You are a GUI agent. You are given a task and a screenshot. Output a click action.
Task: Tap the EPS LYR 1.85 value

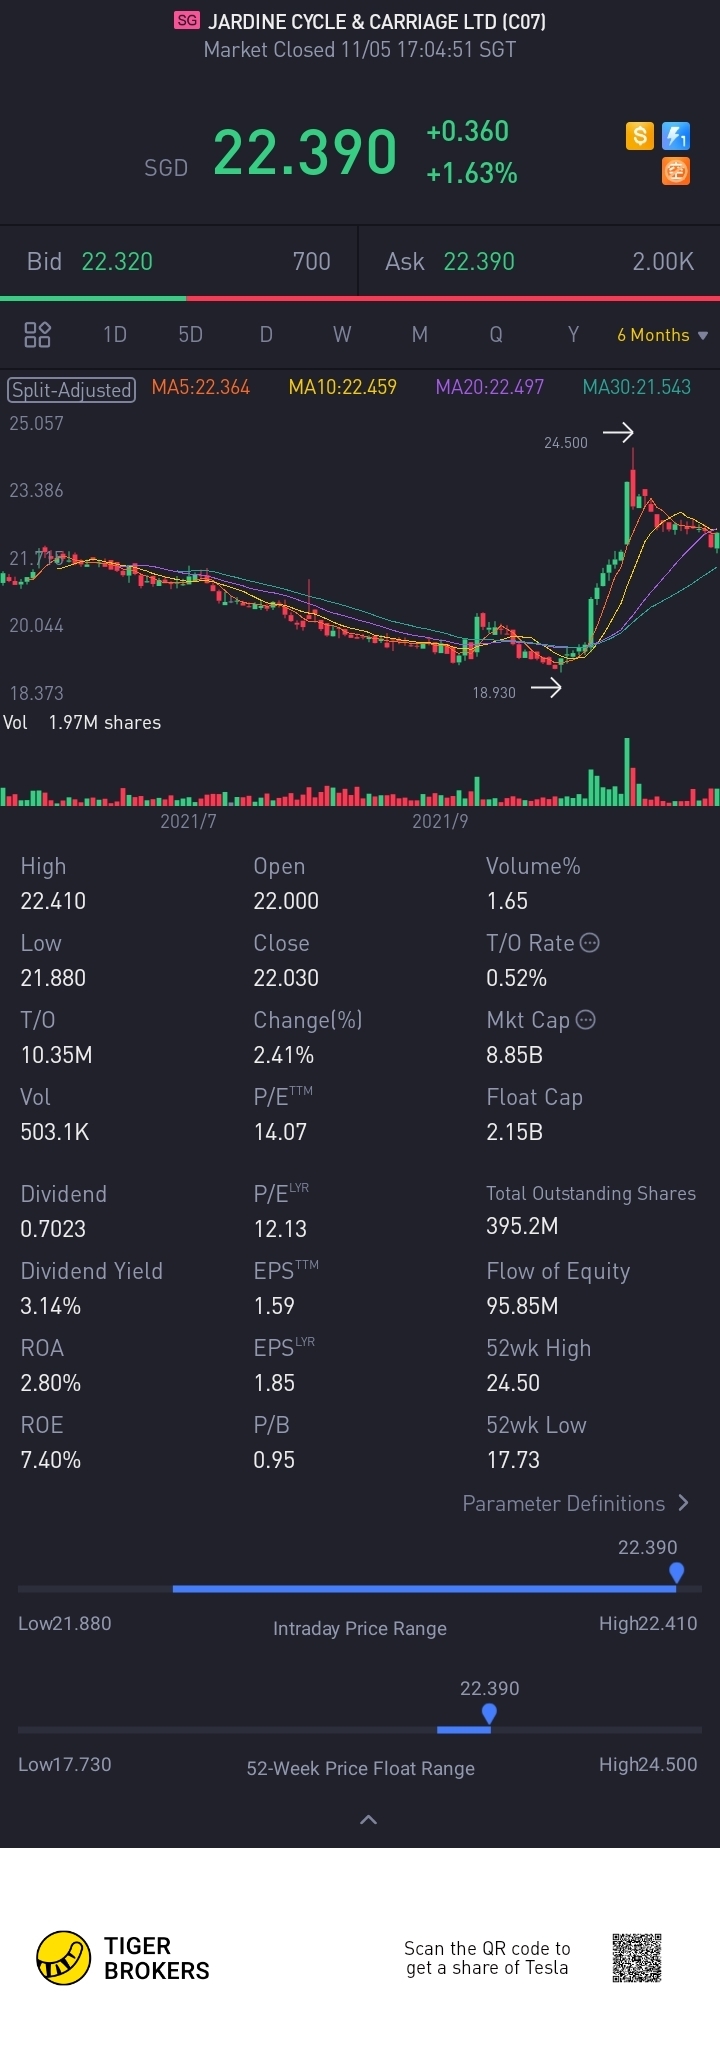click(x=274, y=1382)
